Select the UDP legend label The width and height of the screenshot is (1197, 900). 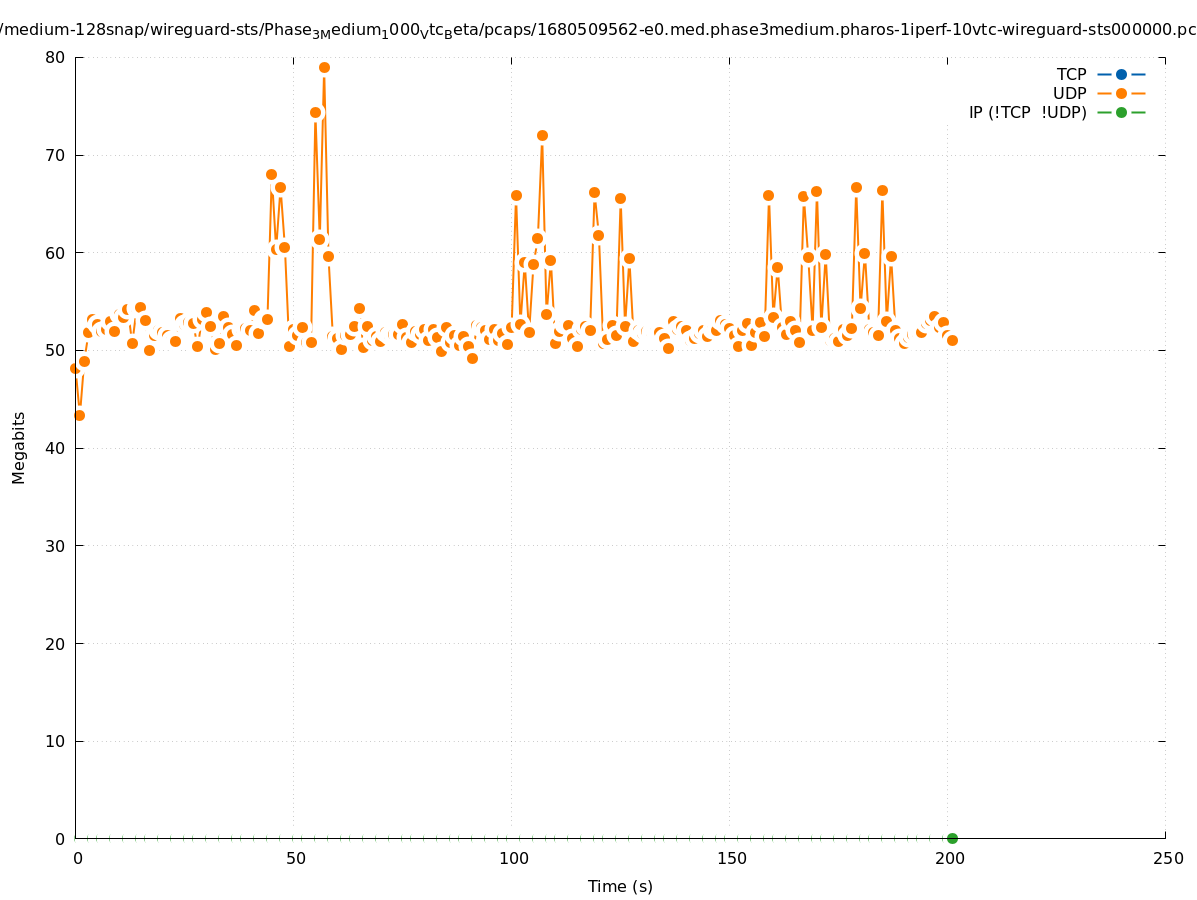click(x=1069, y=93)
